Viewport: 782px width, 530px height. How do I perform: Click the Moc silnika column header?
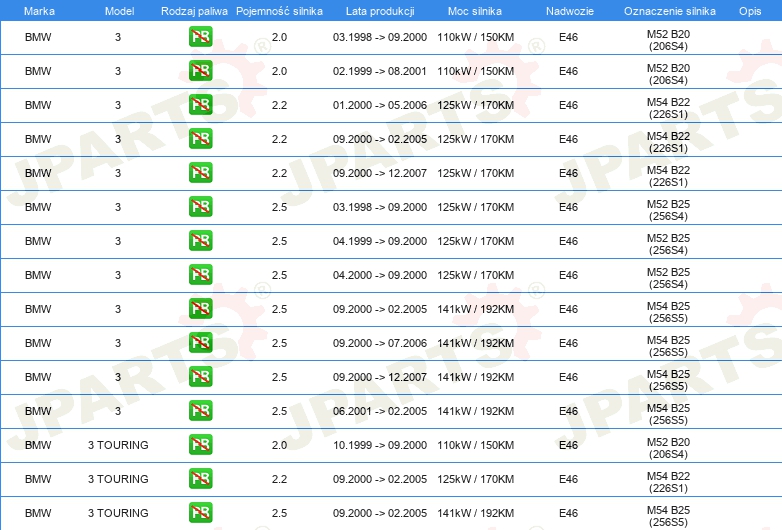475,11
